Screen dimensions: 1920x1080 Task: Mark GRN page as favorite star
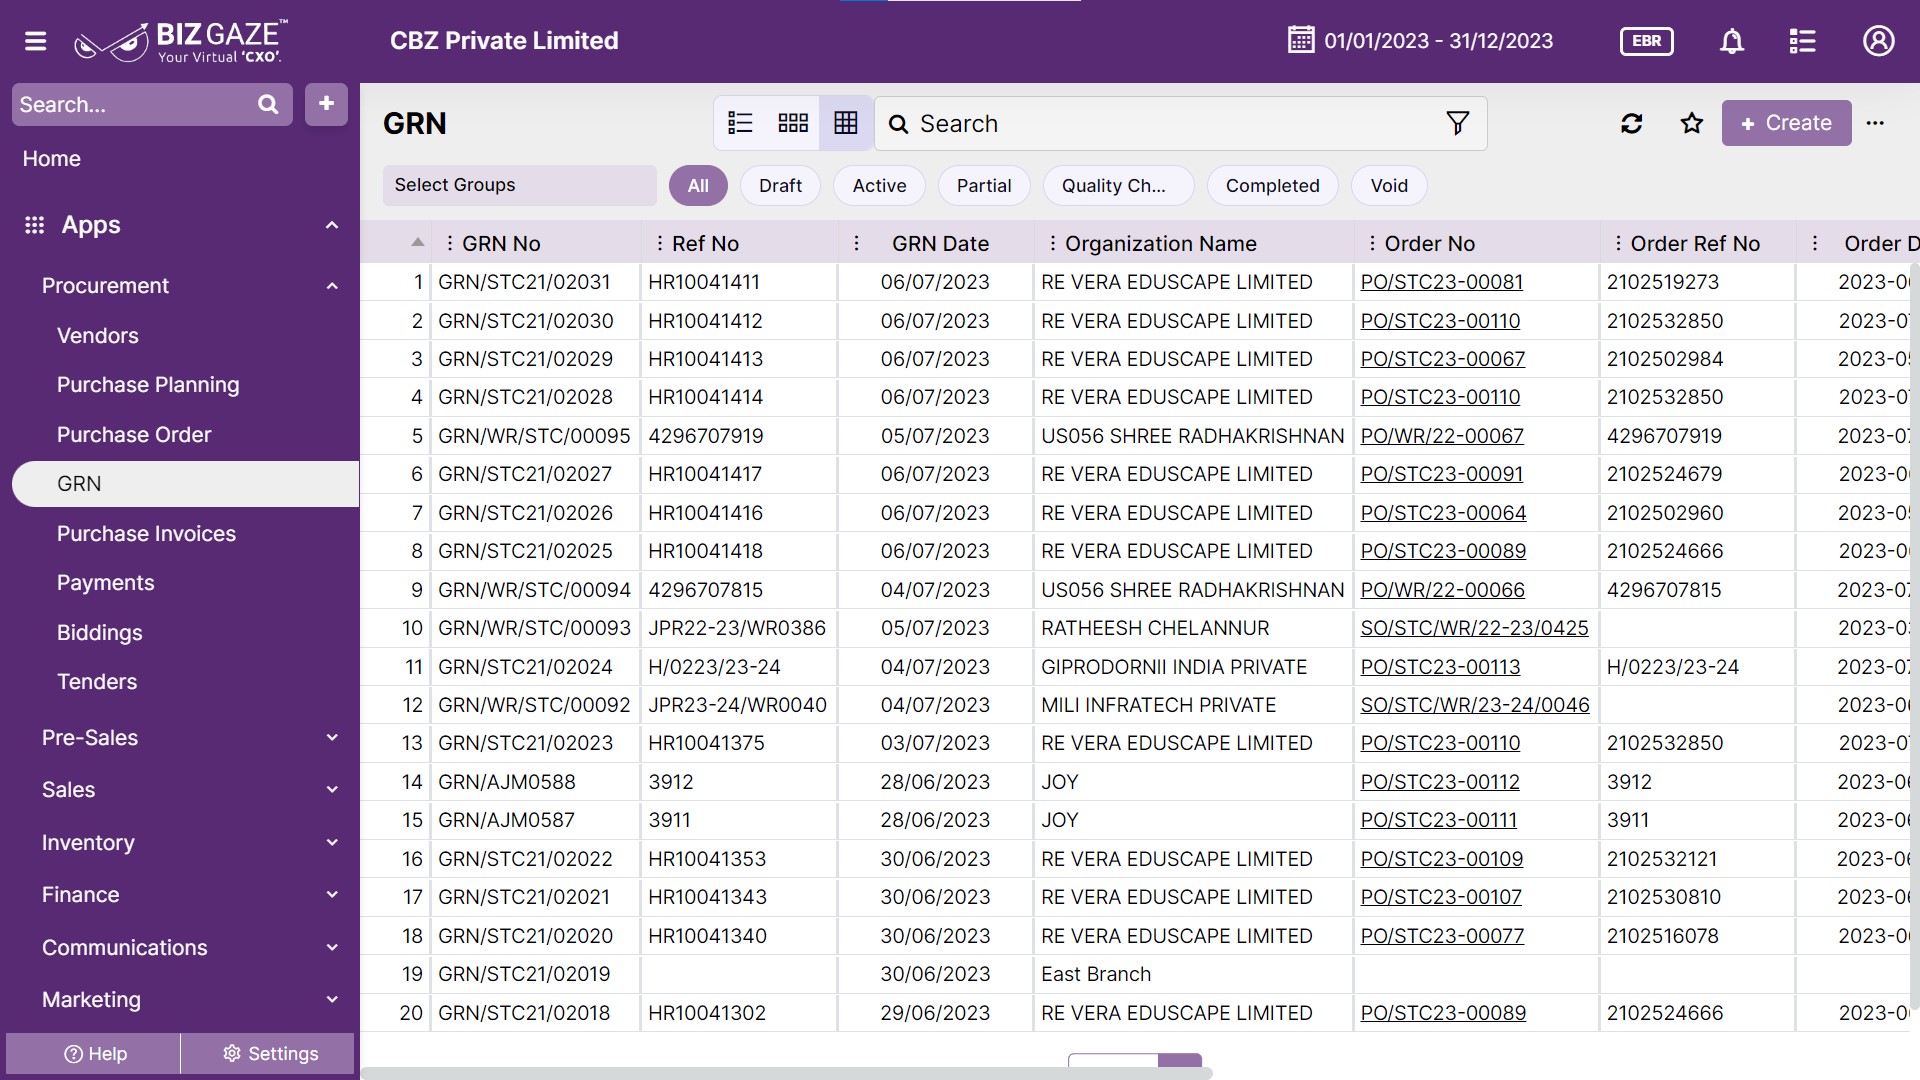click(x=1692, y=123)
